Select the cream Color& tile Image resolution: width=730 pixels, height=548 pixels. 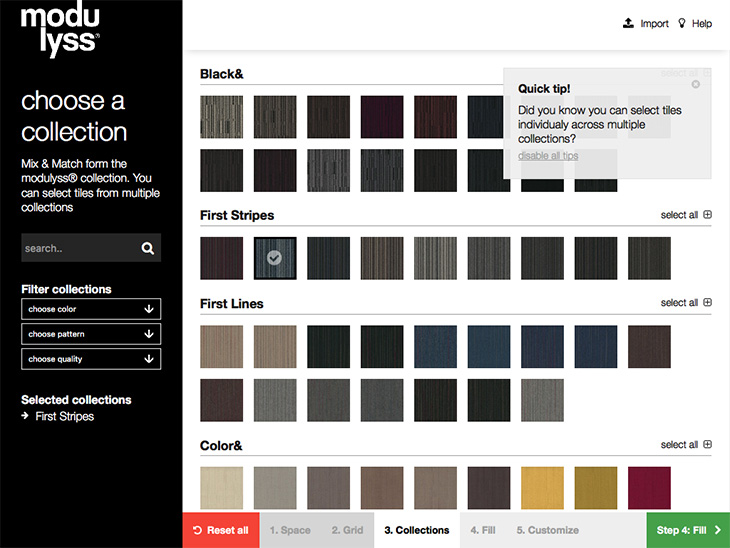click(x=221, y=488)
